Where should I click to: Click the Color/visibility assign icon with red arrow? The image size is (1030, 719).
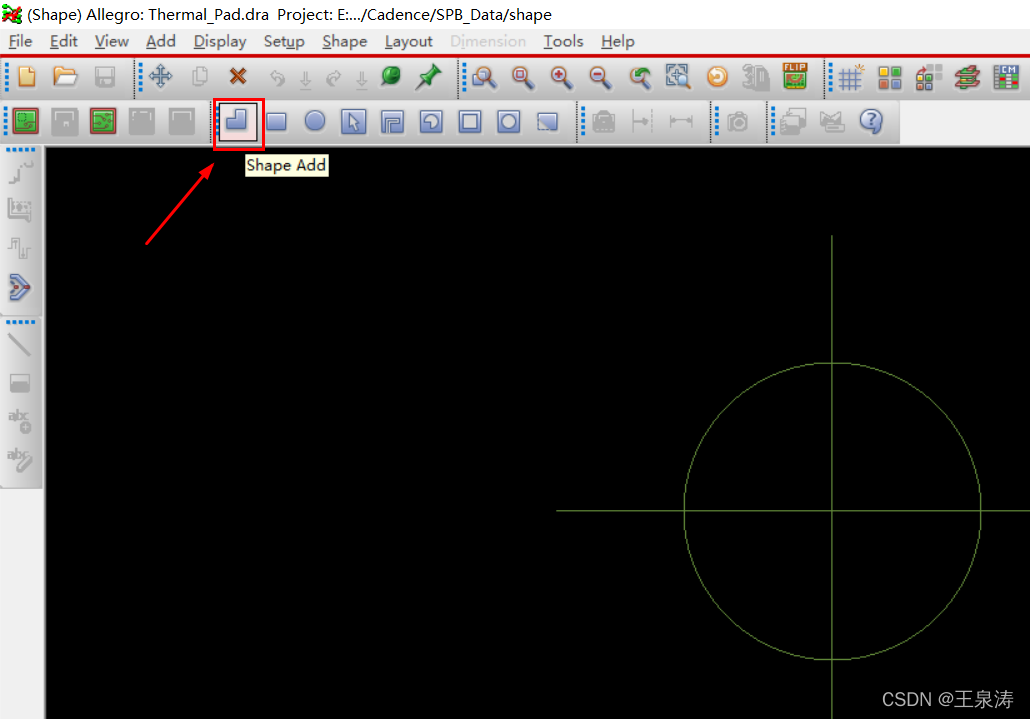point(928,77)
